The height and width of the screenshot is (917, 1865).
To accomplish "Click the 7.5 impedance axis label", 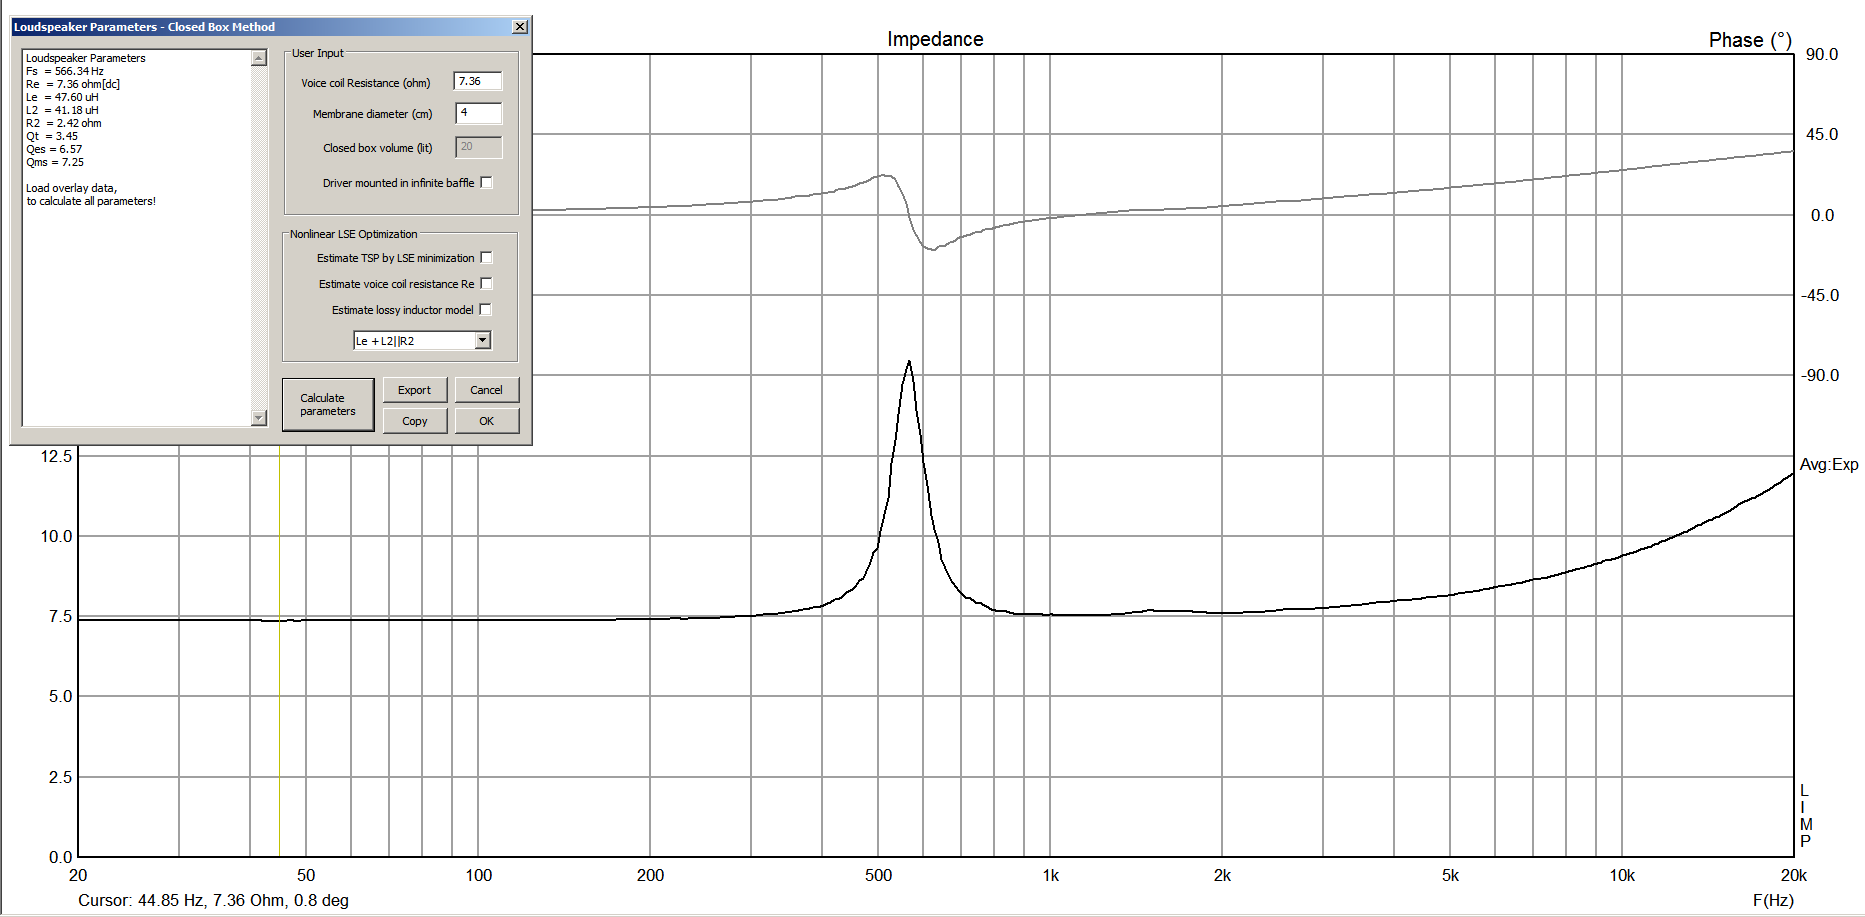I will (60, 616).
